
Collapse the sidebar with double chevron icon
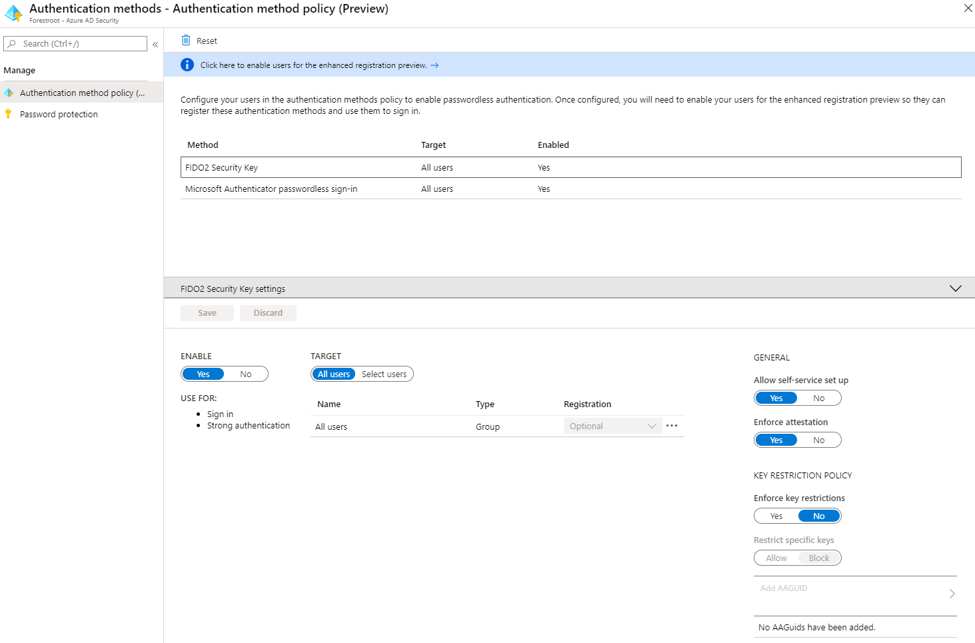[155, 44]
